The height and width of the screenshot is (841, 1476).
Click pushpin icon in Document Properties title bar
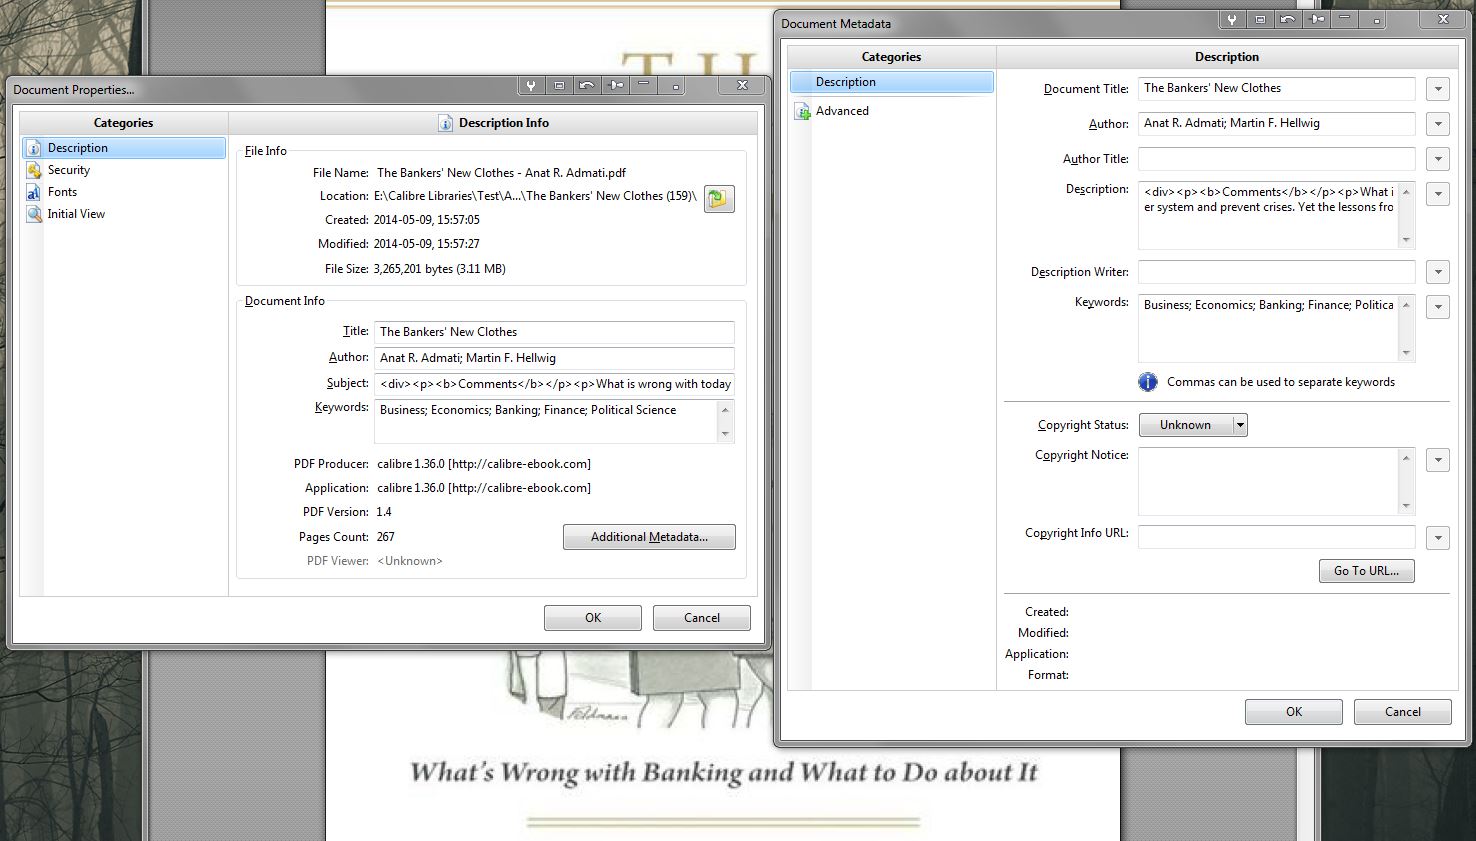(615, 86)
